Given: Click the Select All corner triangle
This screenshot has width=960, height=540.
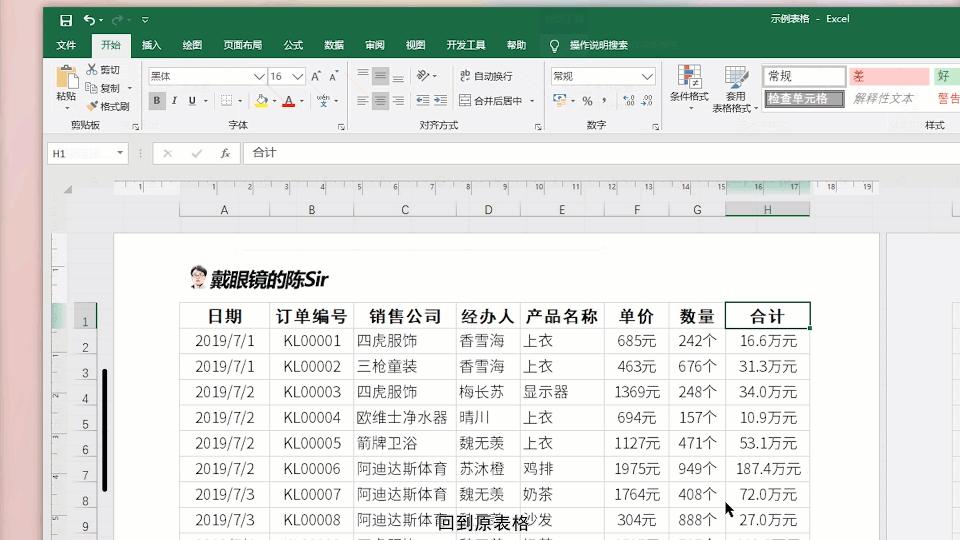Looking at the screenshot, I should (x=67, y=189).
